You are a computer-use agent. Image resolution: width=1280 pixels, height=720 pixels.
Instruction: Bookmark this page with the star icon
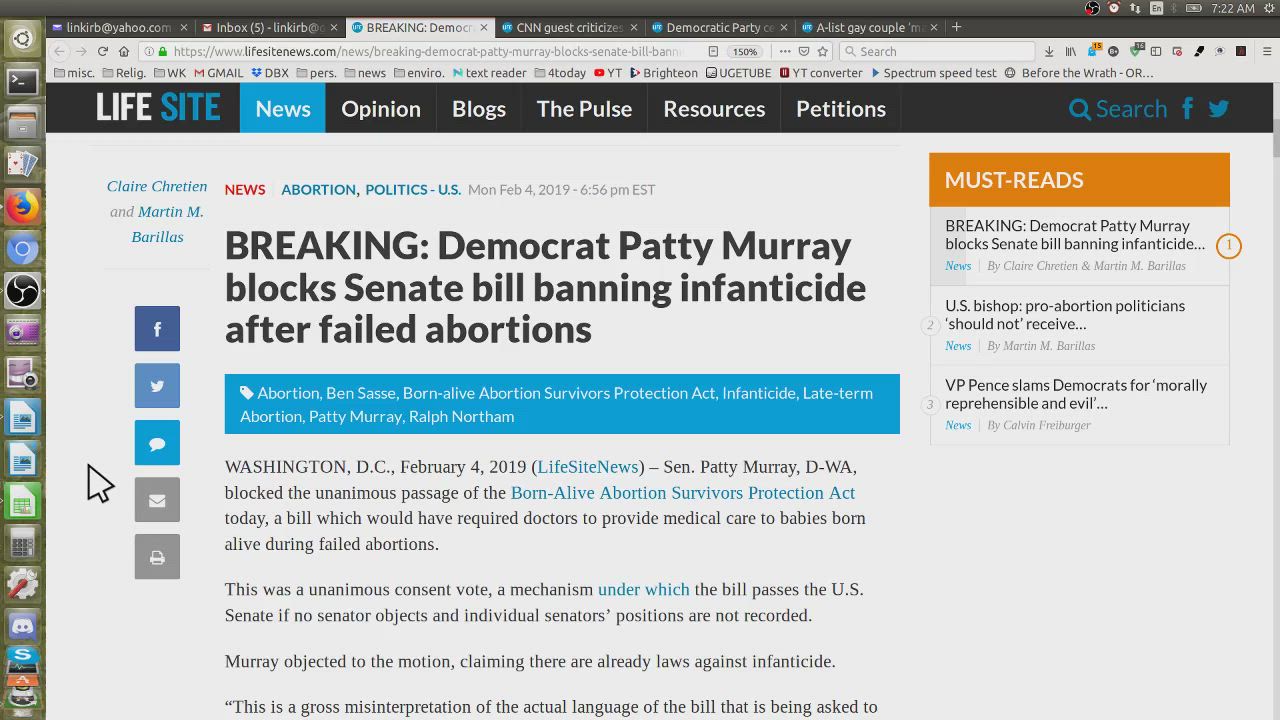pos(822,52)
